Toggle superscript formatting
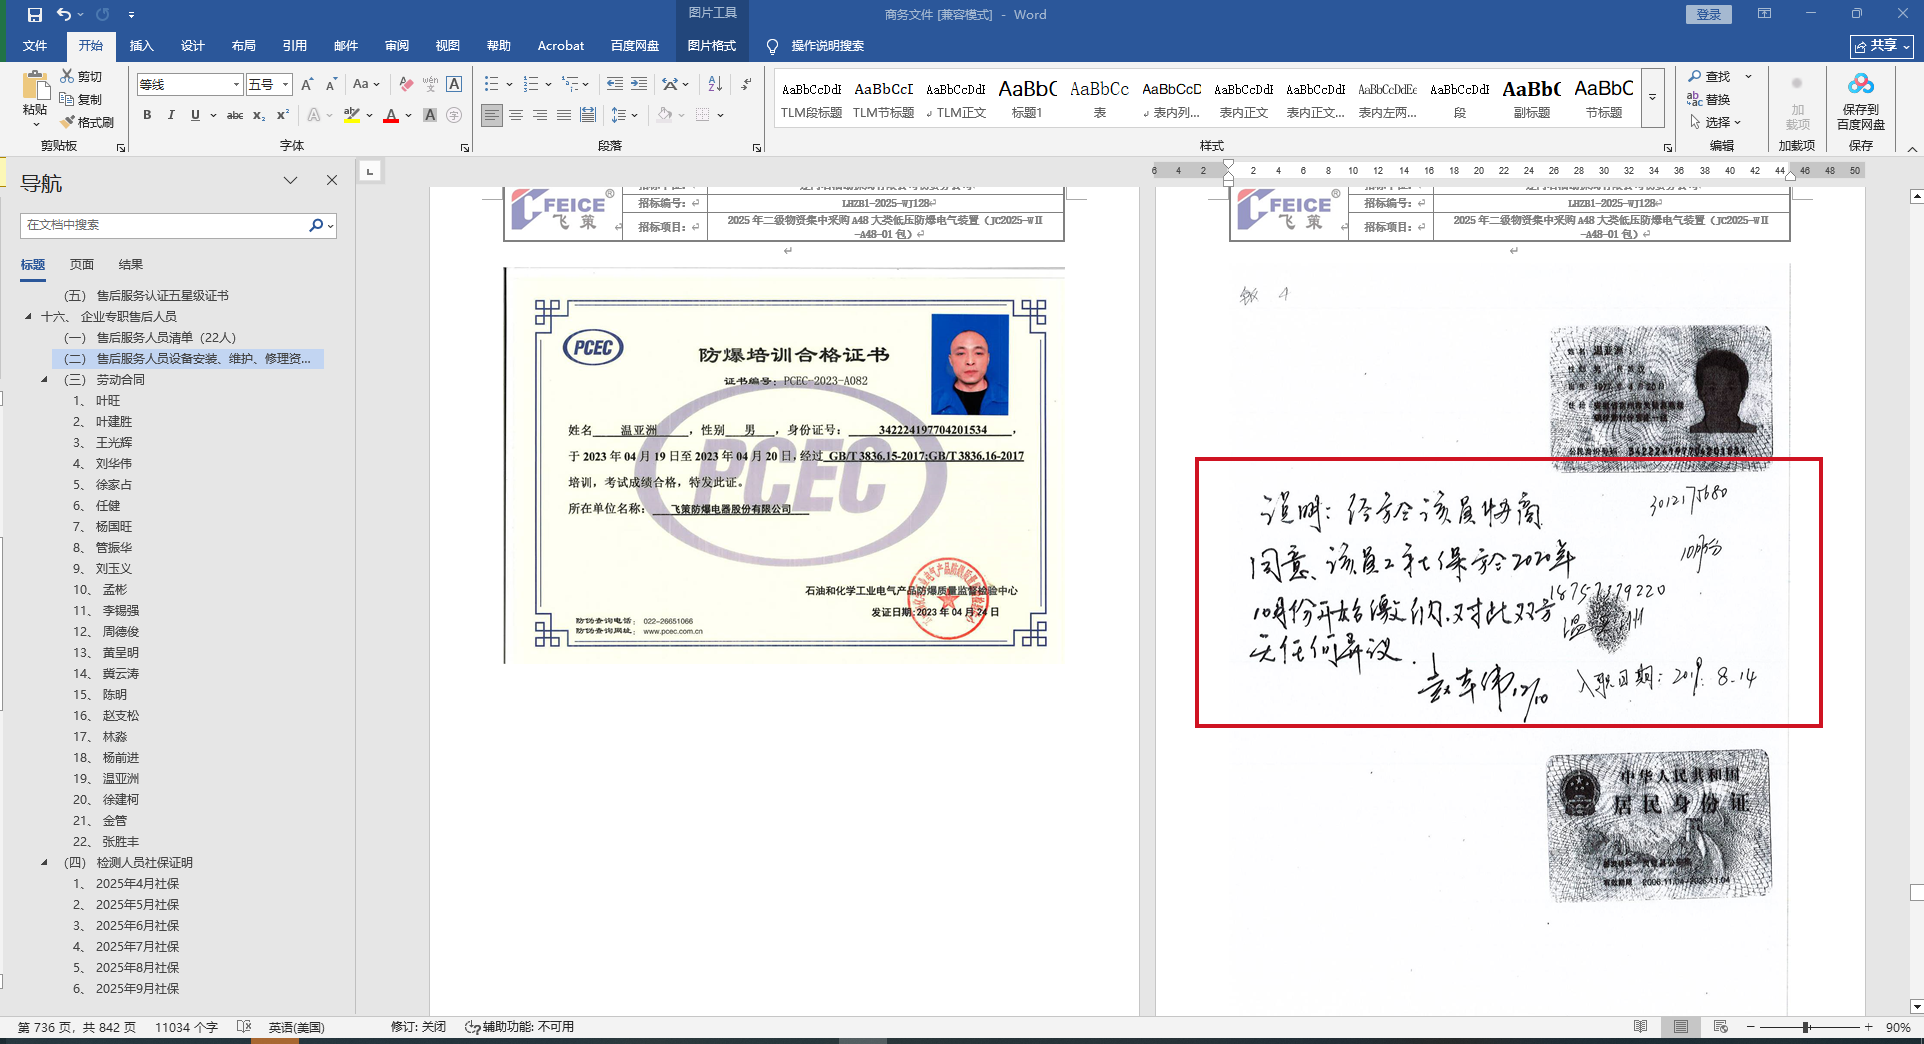The width and height of the screenshot is (1924, 1044). click(283, 115)
